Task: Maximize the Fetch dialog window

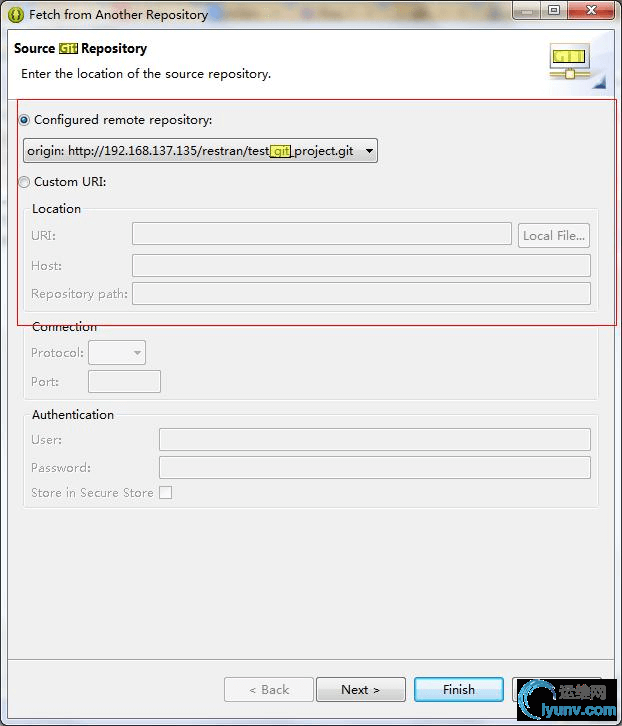Action: pos(553,10)
